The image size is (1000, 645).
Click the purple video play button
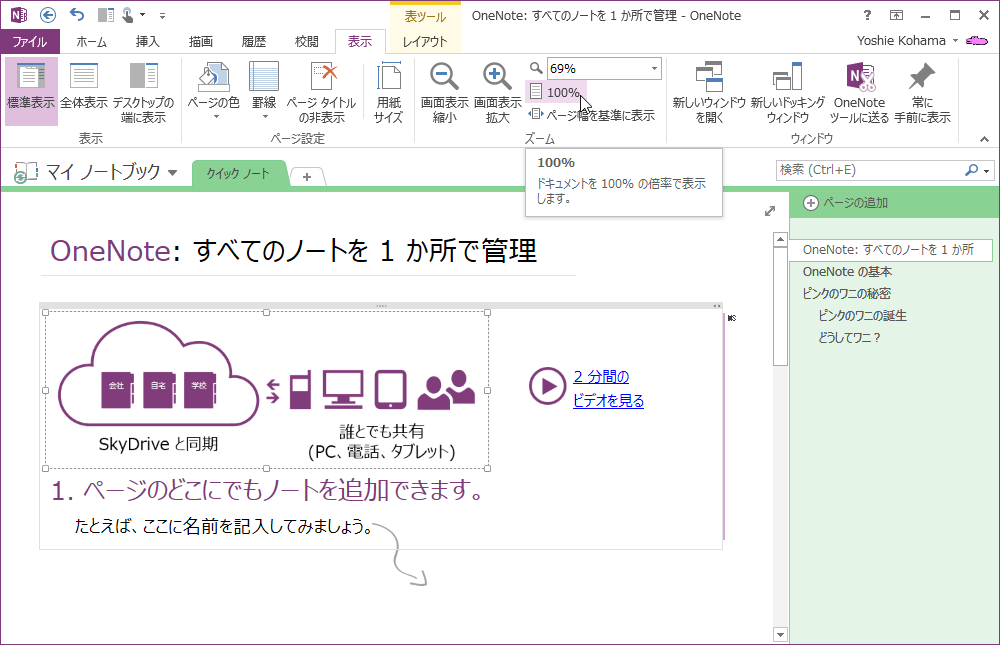click(547, 386)
